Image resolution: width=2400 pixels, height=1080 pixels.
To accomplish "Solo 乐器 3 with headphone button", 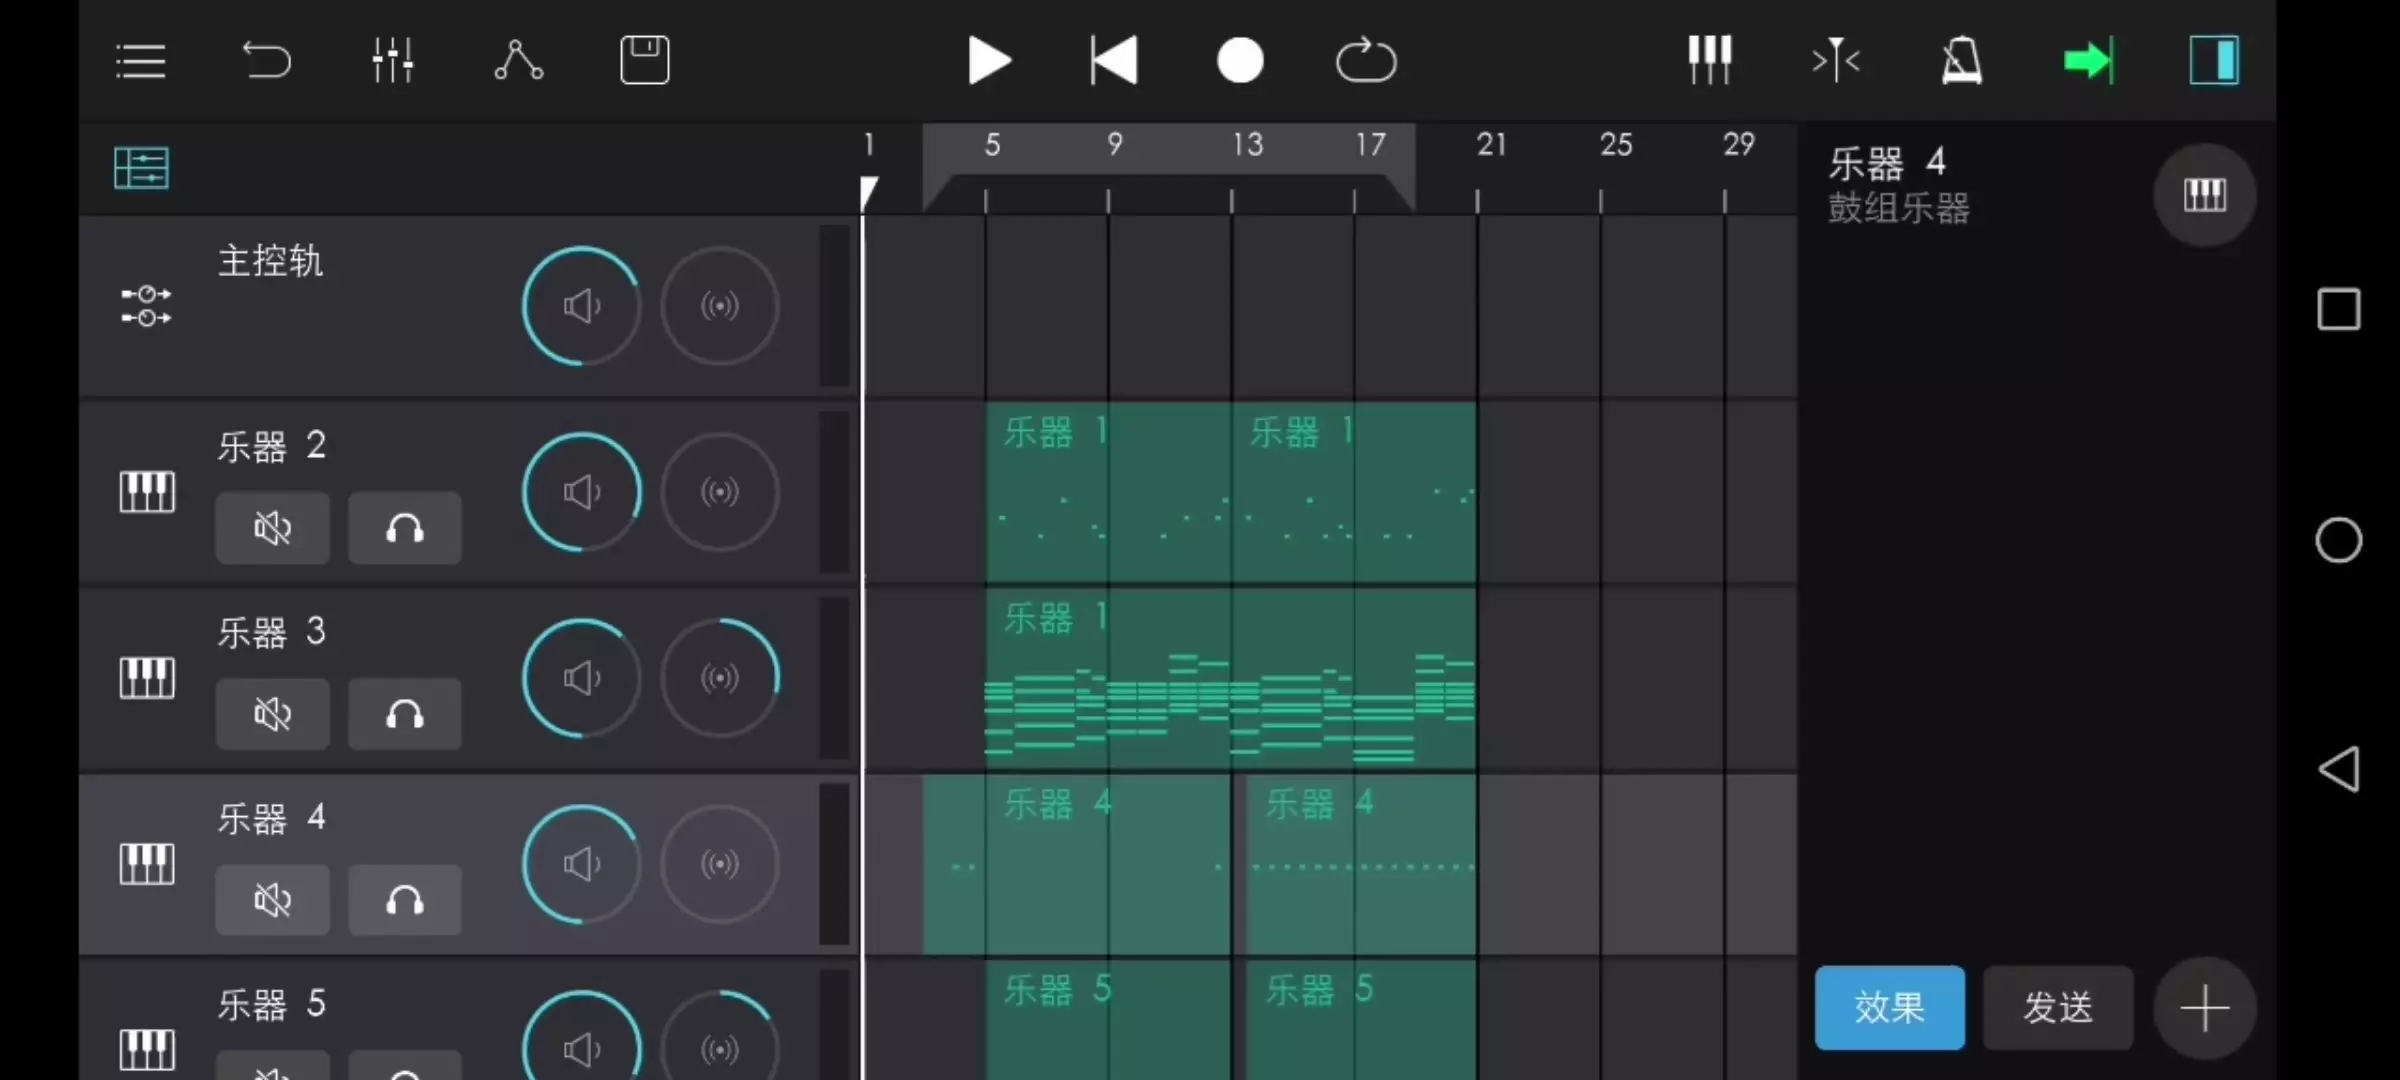I will click(404, 714).
